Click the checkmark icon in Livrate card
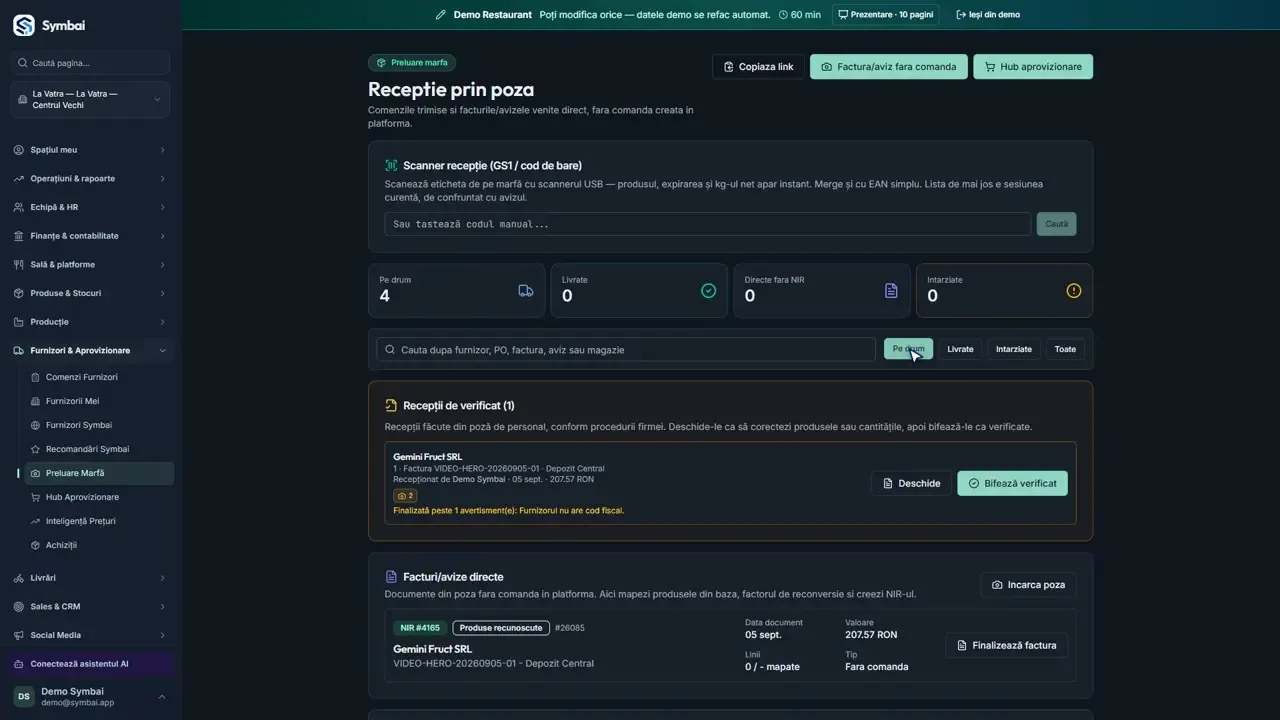The image size is (1280, 720). 709,291
